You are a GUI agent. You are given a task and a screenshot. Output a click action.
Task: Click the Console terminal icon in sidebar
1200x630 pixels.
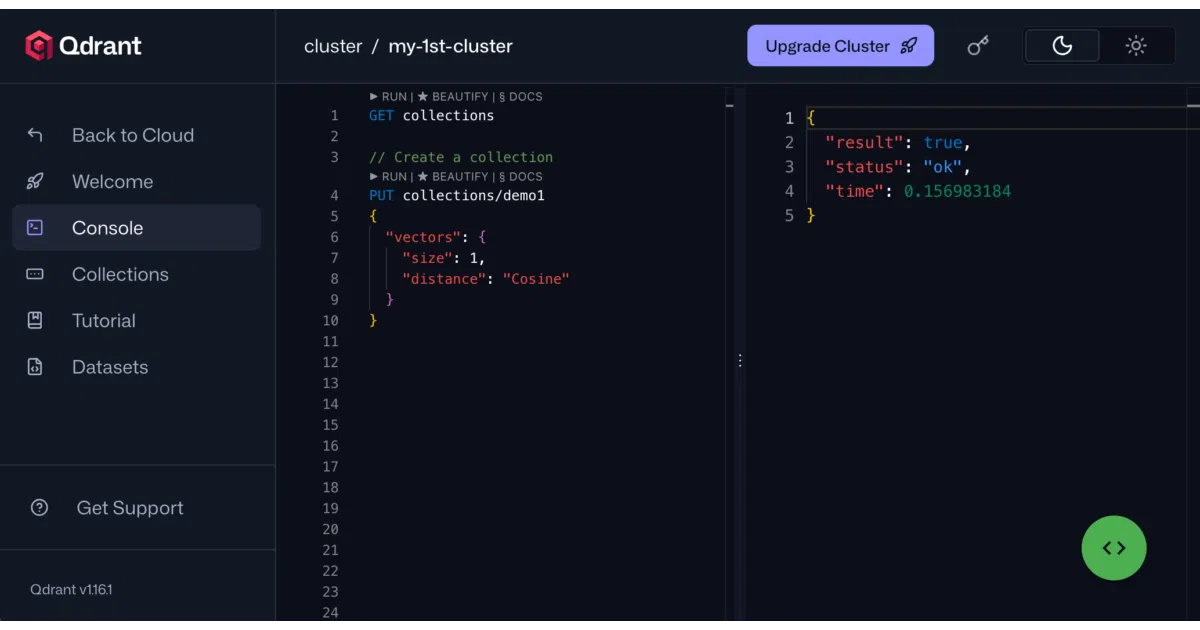pos(35,228)
